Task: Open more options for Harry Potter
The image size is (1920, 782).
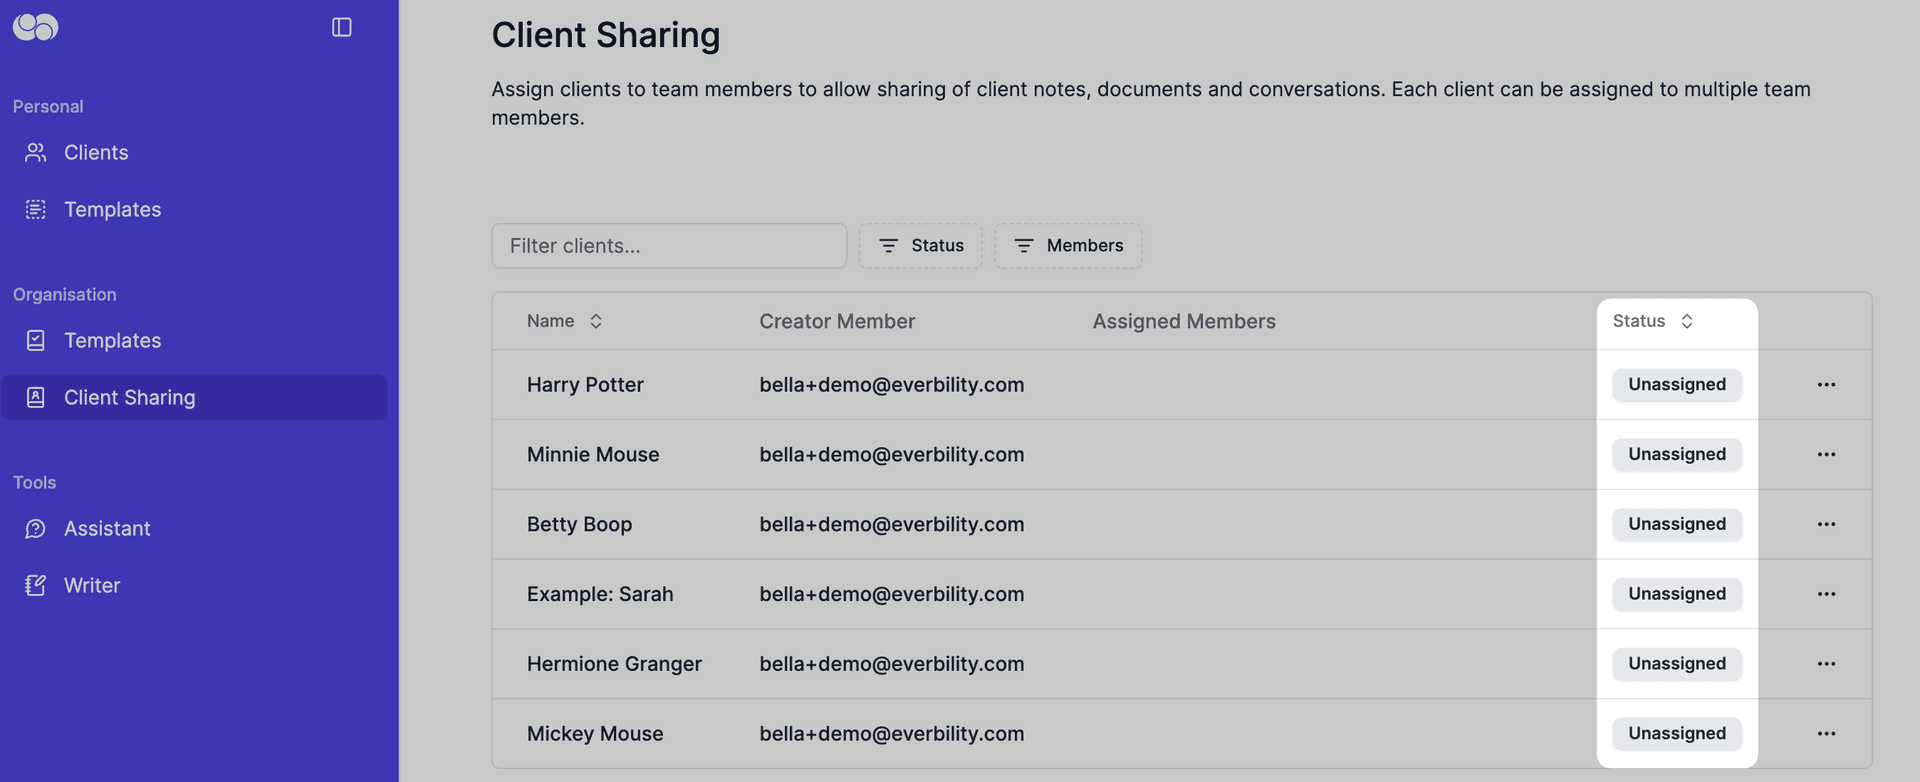Action: 1826,384
